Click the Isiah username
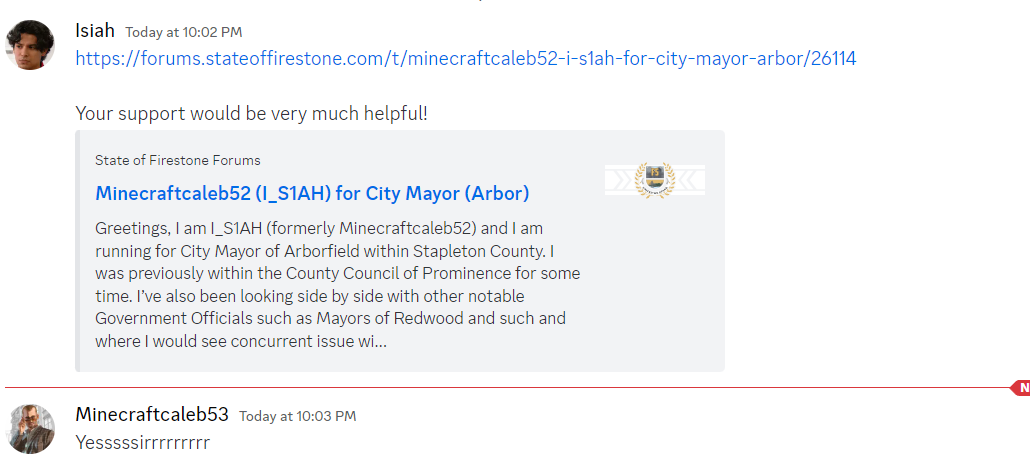 coord(95,30)
